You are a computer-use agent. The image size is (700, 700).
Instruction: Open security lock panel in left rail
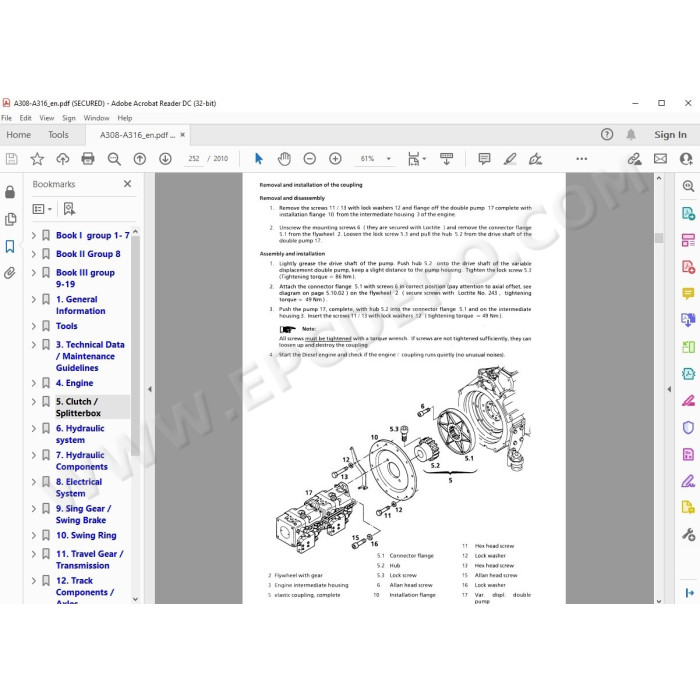(10, 192)
